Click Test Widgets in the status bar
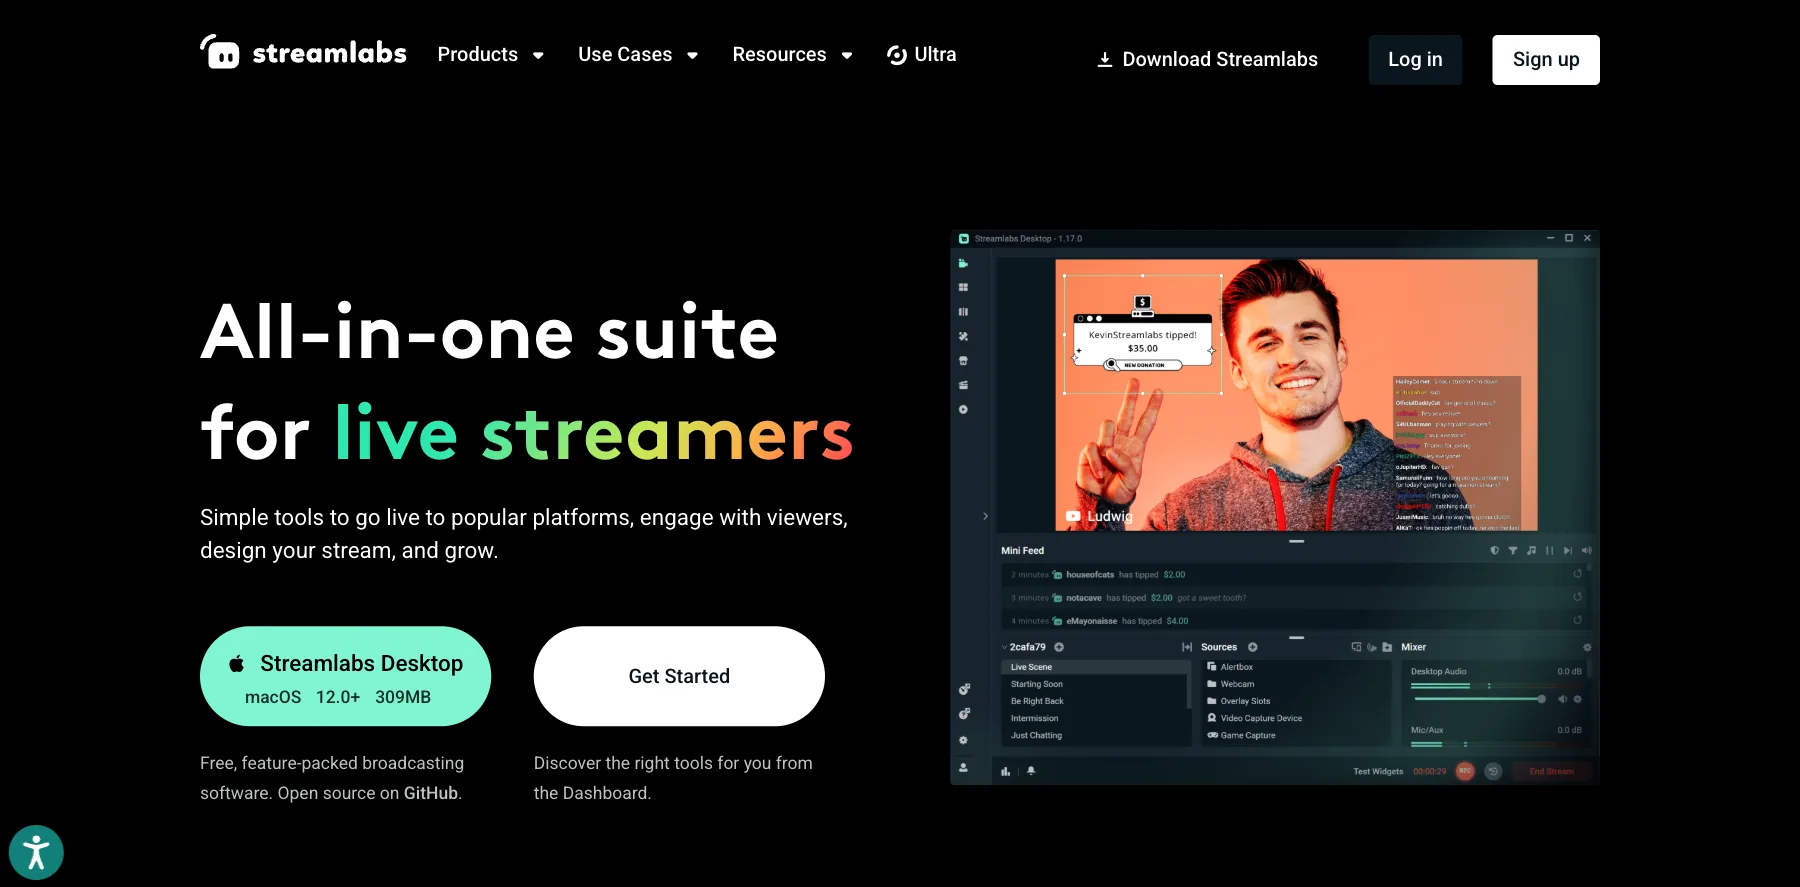 click(1378, 771)
